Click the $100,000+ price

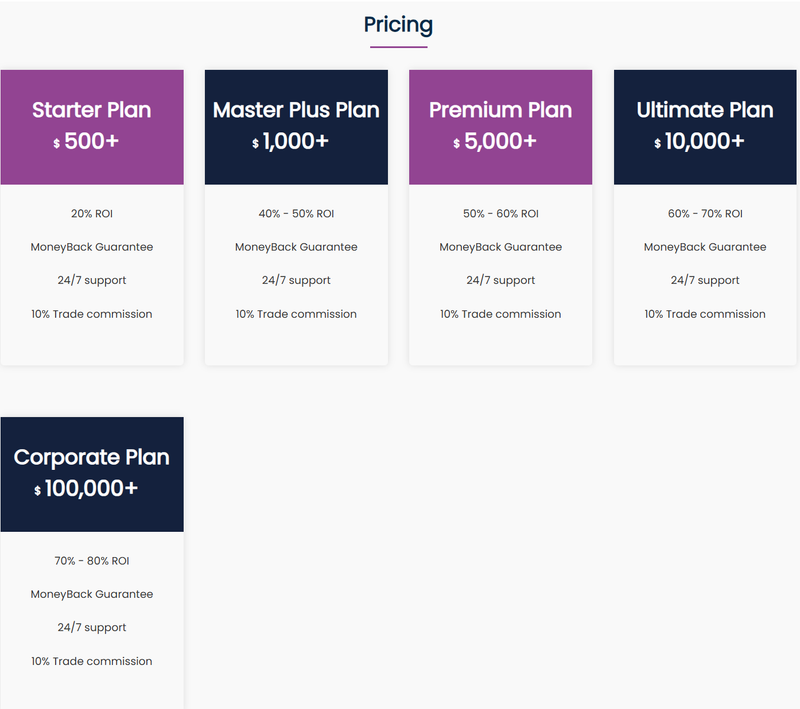[86, 489]
